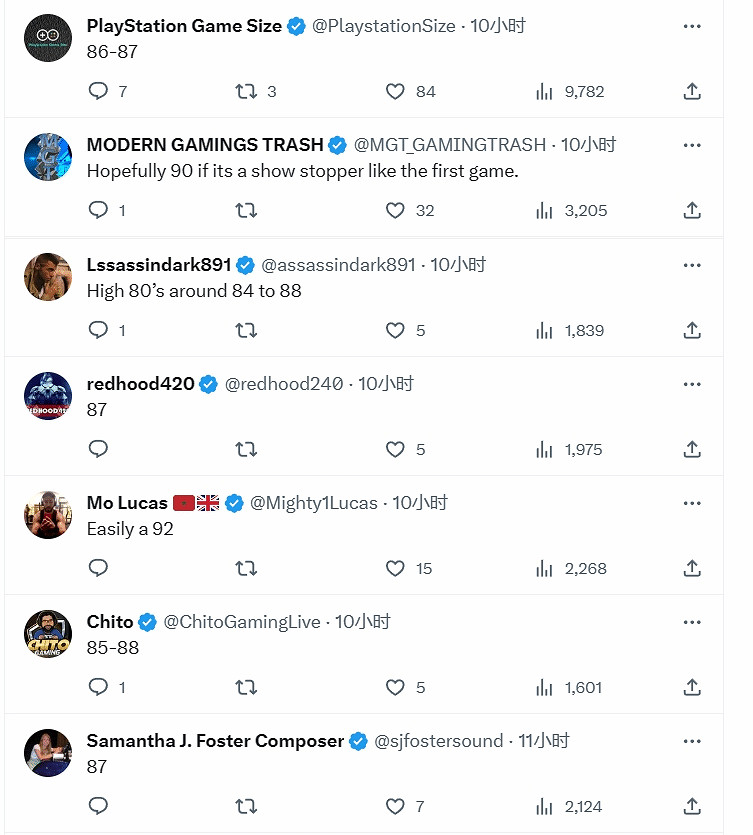Open the @Mighty1Lucas handle link

pos(314,503)
